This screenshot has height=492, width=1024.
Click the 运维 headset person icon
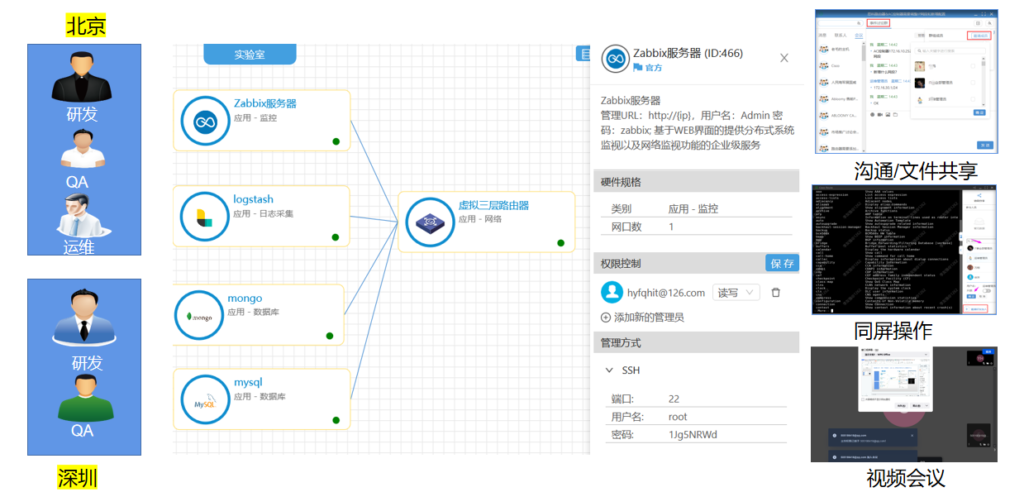(82, 215)
